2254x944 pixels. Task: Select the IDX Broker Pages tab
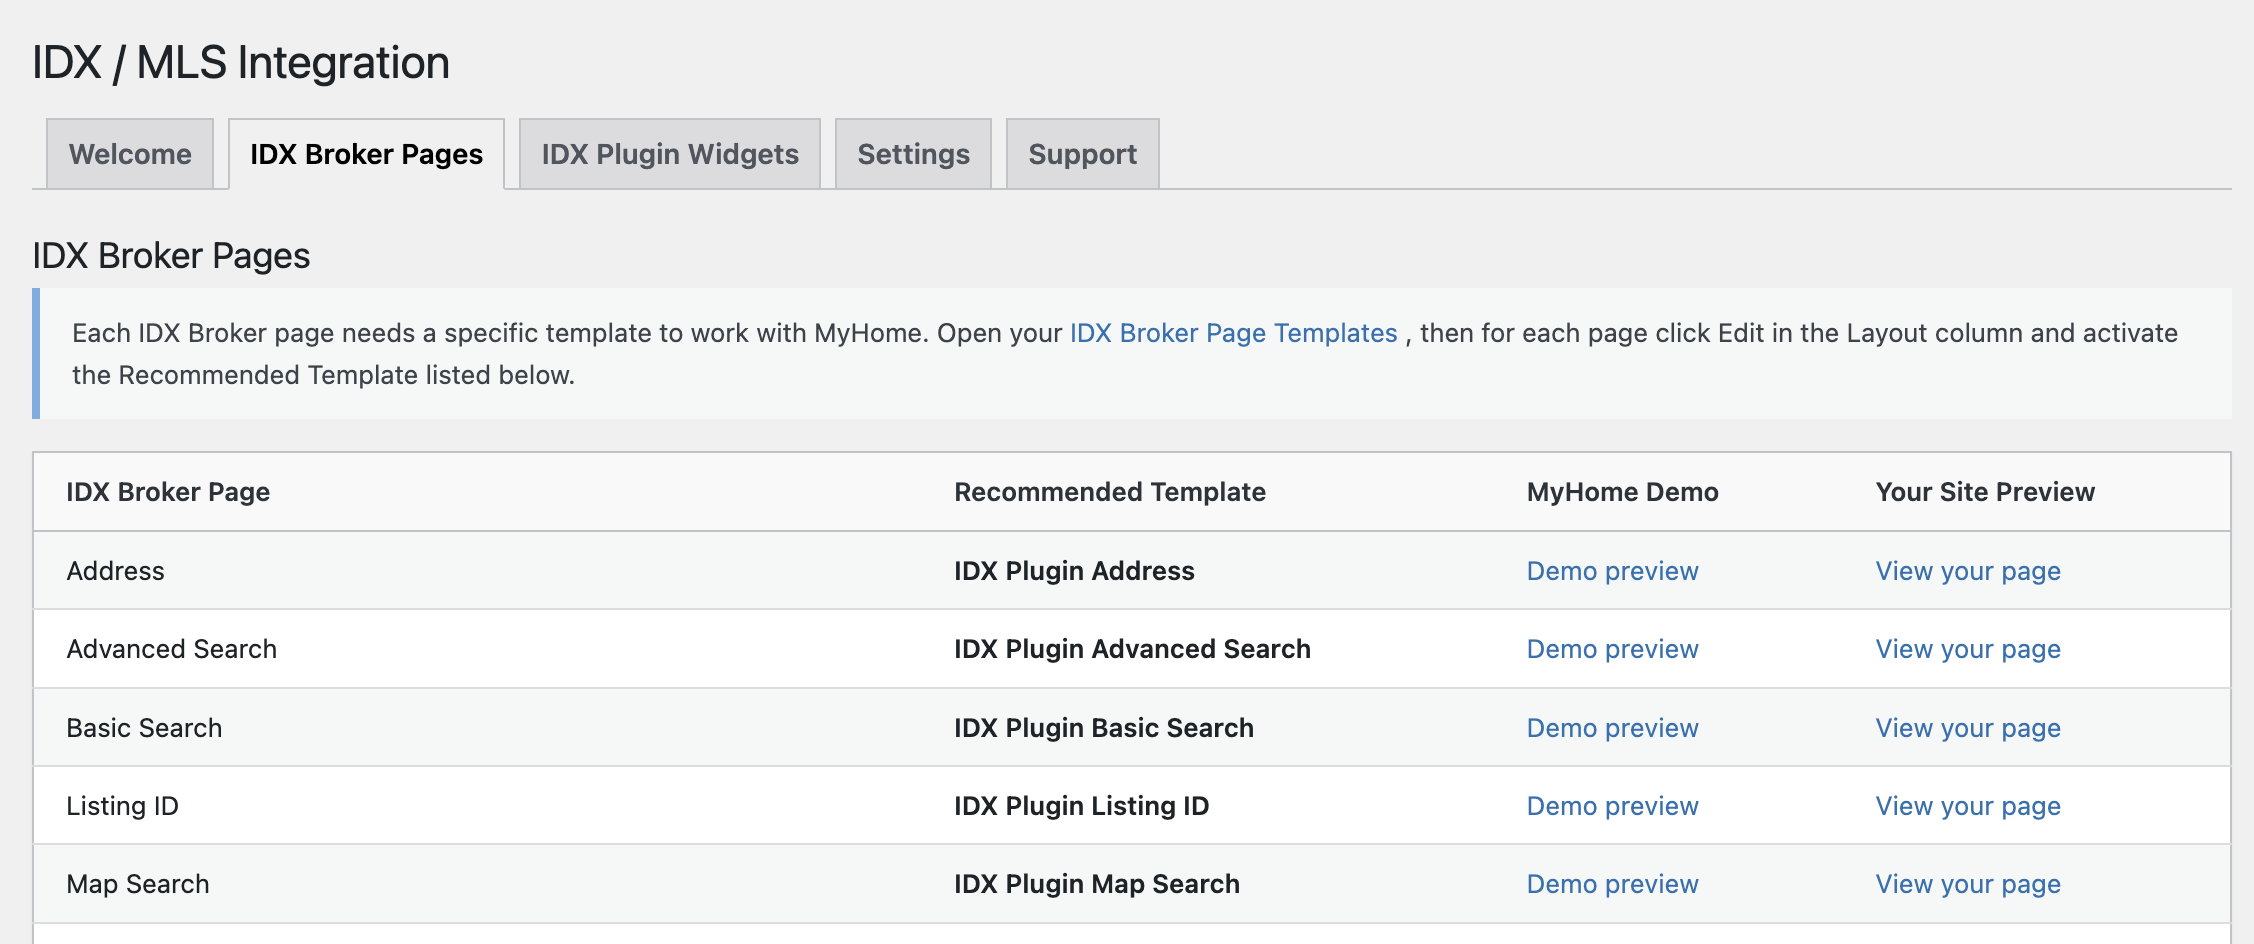click(366, 154)
